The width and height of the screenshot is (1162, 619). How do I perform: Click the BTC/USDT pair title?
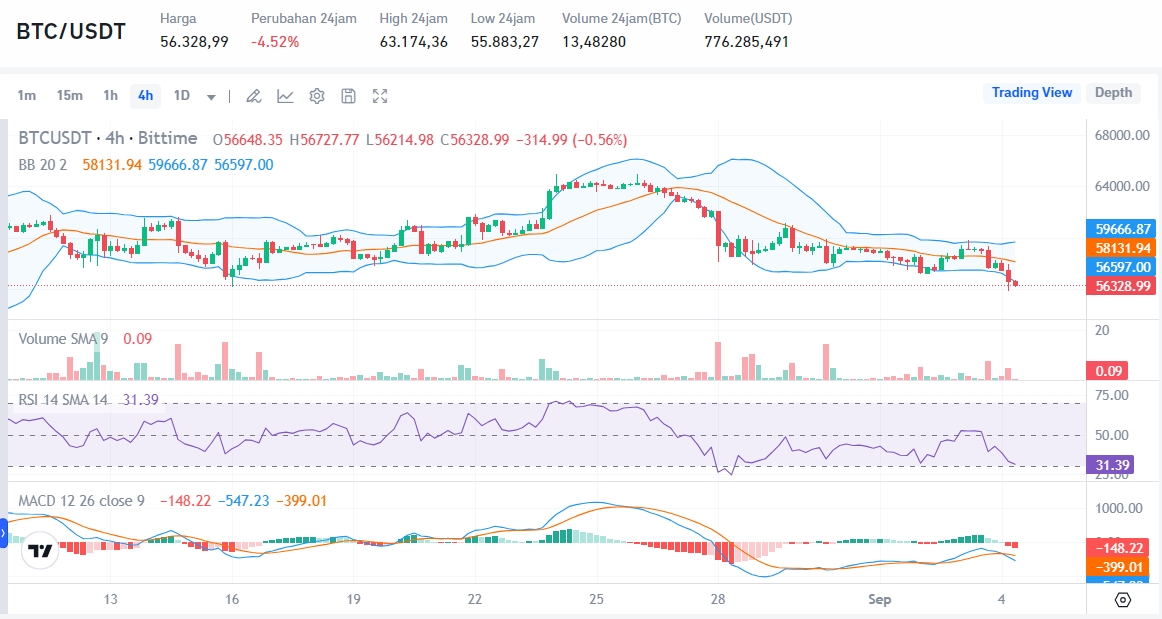coord(71,31)
